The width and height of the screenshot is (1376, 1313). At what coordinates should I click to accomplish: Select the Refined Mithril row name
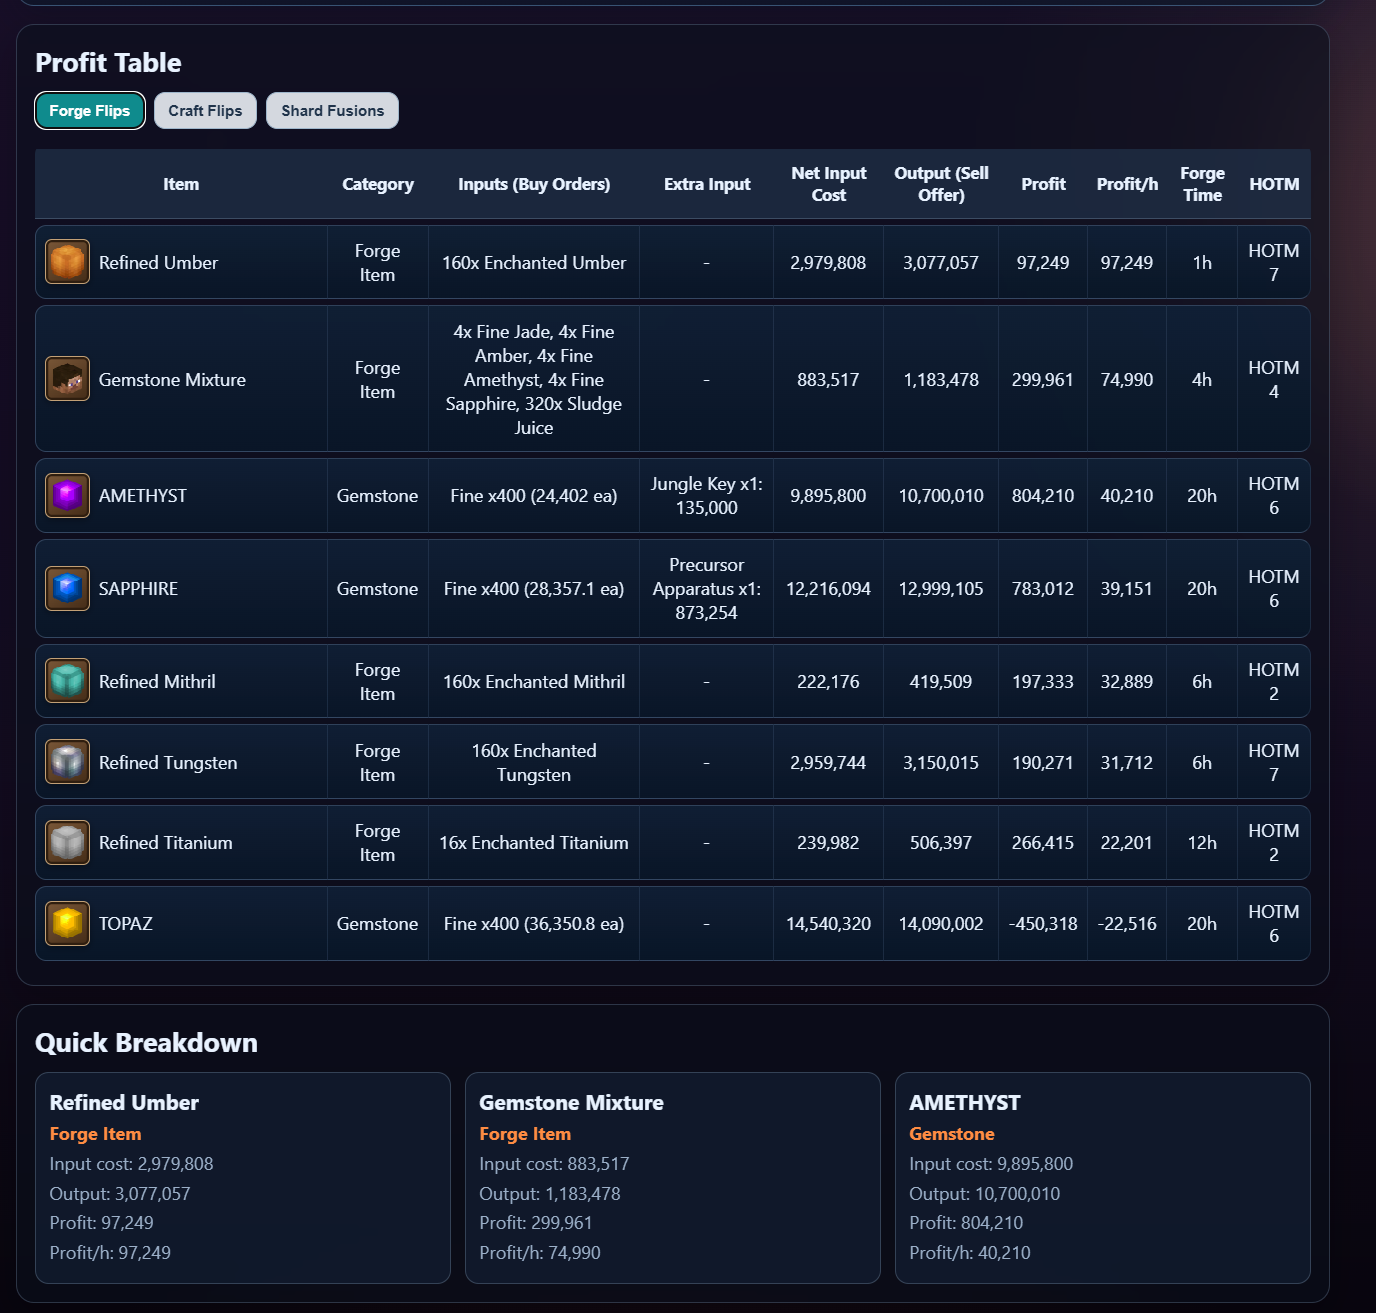157,681
